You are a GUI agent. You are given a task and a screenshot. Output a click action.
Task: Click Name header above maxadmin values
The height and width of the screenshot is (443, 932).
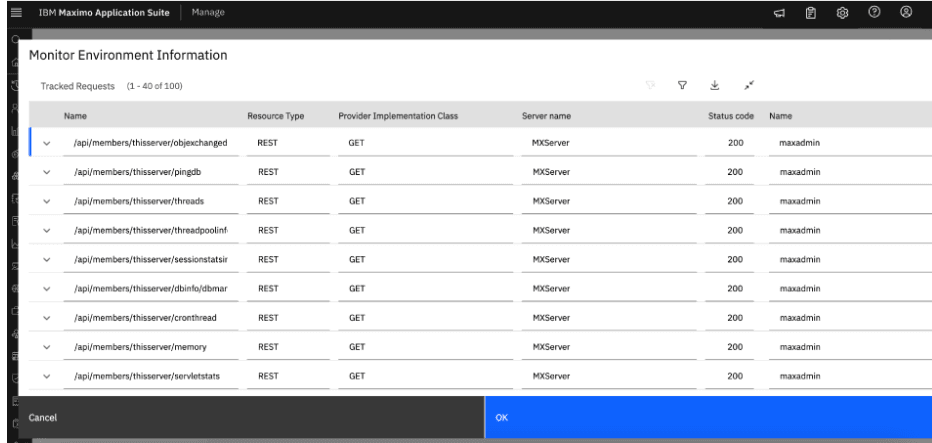[x=780, y=116]
